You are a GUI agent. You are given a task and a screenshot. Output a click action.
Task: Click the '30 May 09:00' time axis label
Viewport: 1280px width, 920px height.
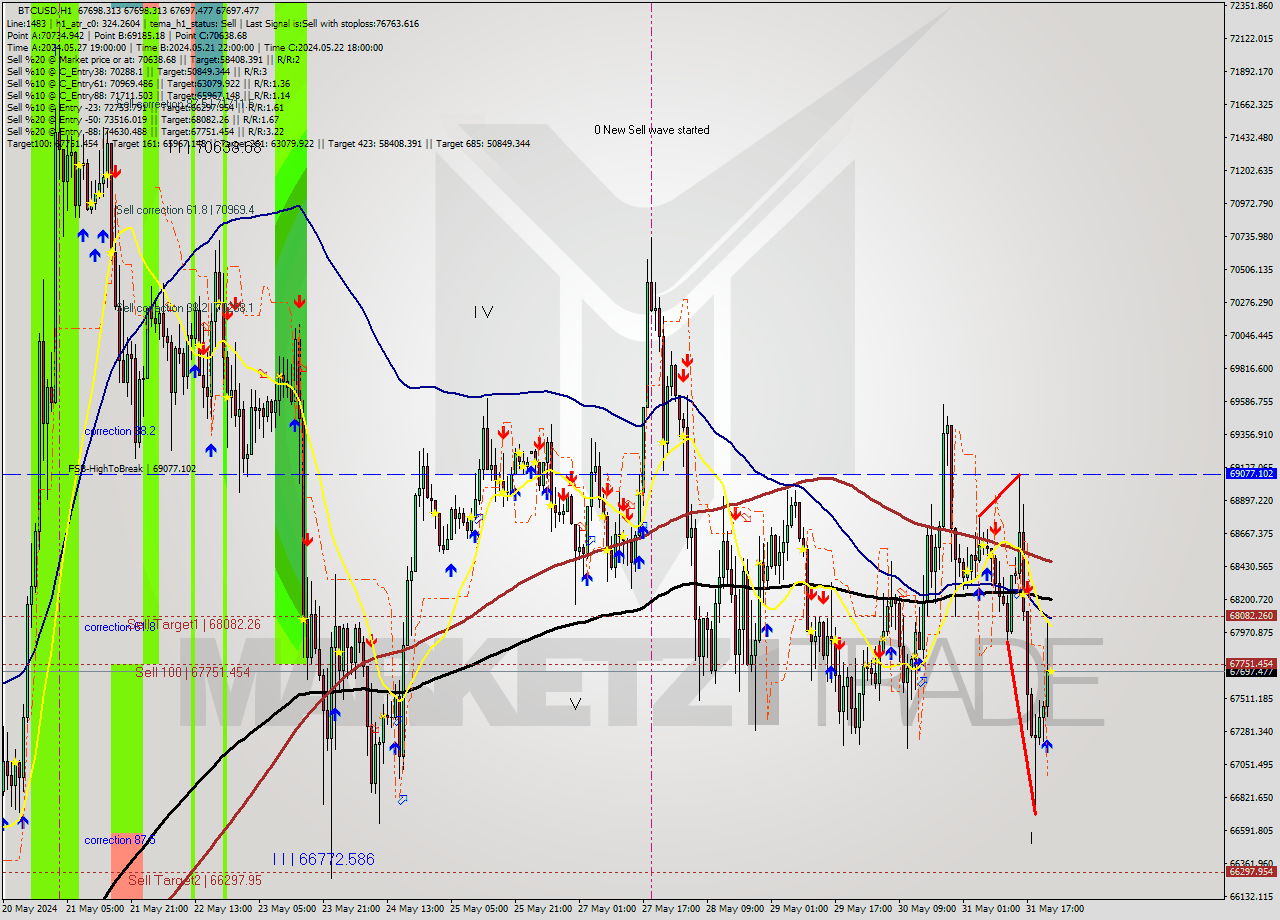click(927, 909)
